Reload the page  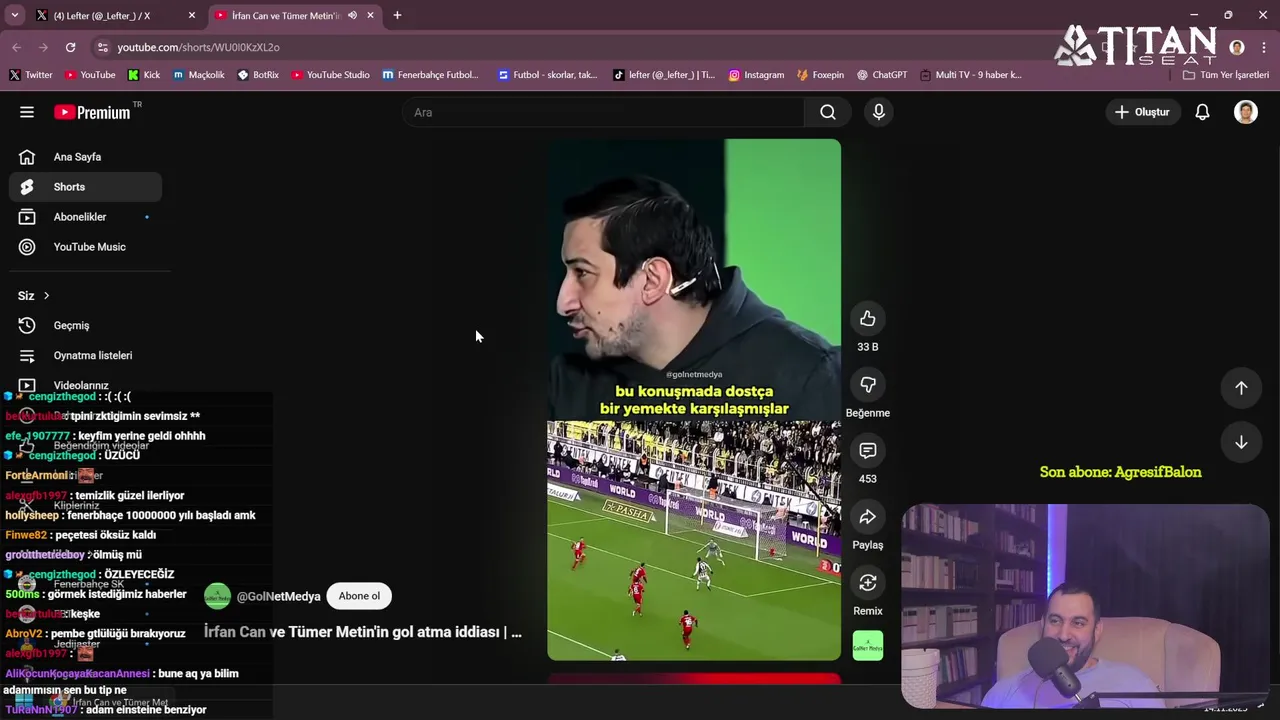click(70, 47)
